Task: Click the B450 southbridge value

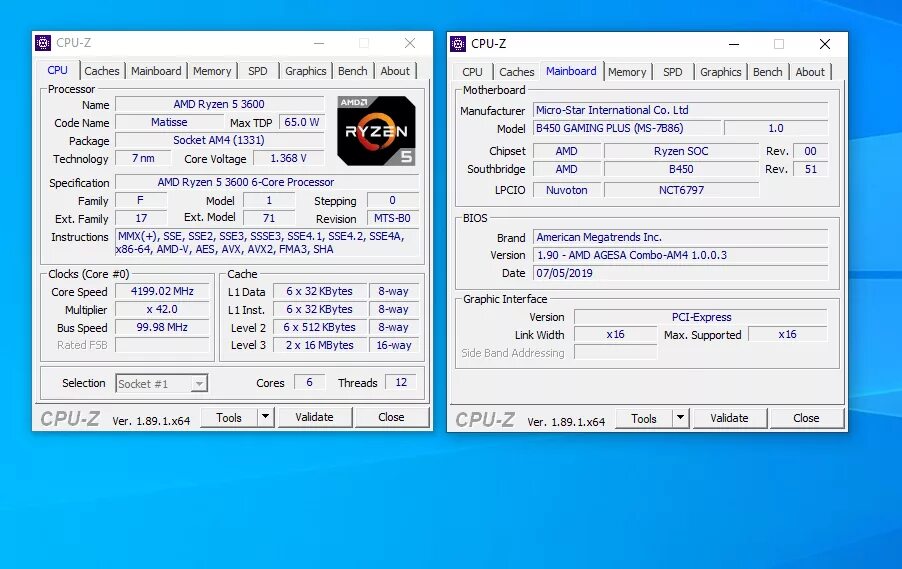Action: click(681, 169)
